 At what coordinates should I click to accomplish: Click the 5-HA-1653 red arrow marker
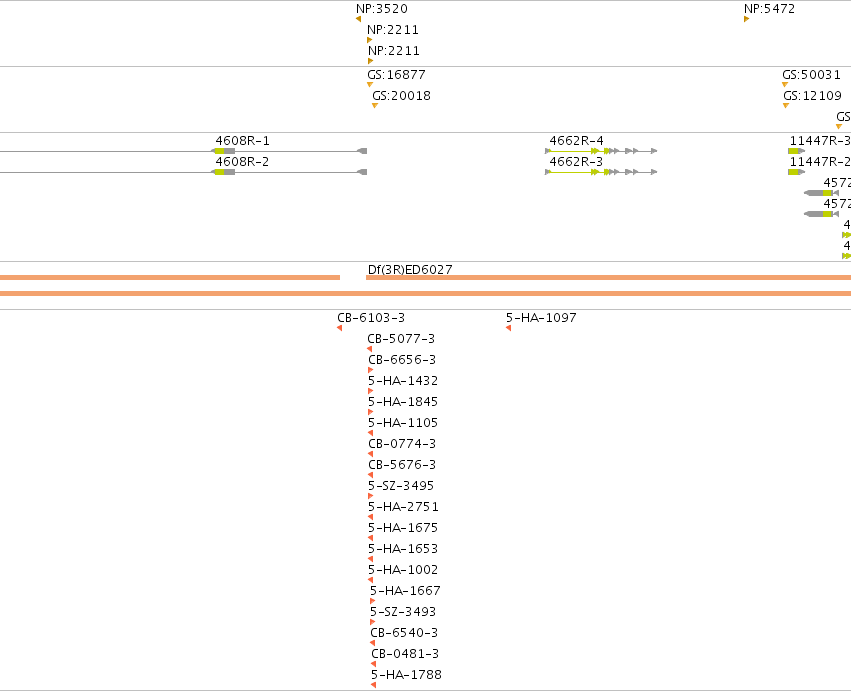371,559
